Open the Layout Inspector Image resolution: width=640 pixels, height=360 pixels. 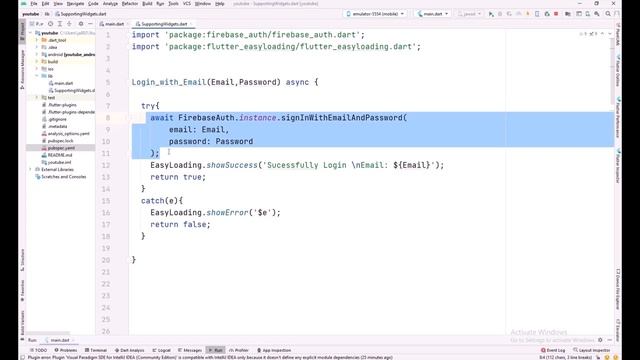pyautogui.click(x=591, y=350)
